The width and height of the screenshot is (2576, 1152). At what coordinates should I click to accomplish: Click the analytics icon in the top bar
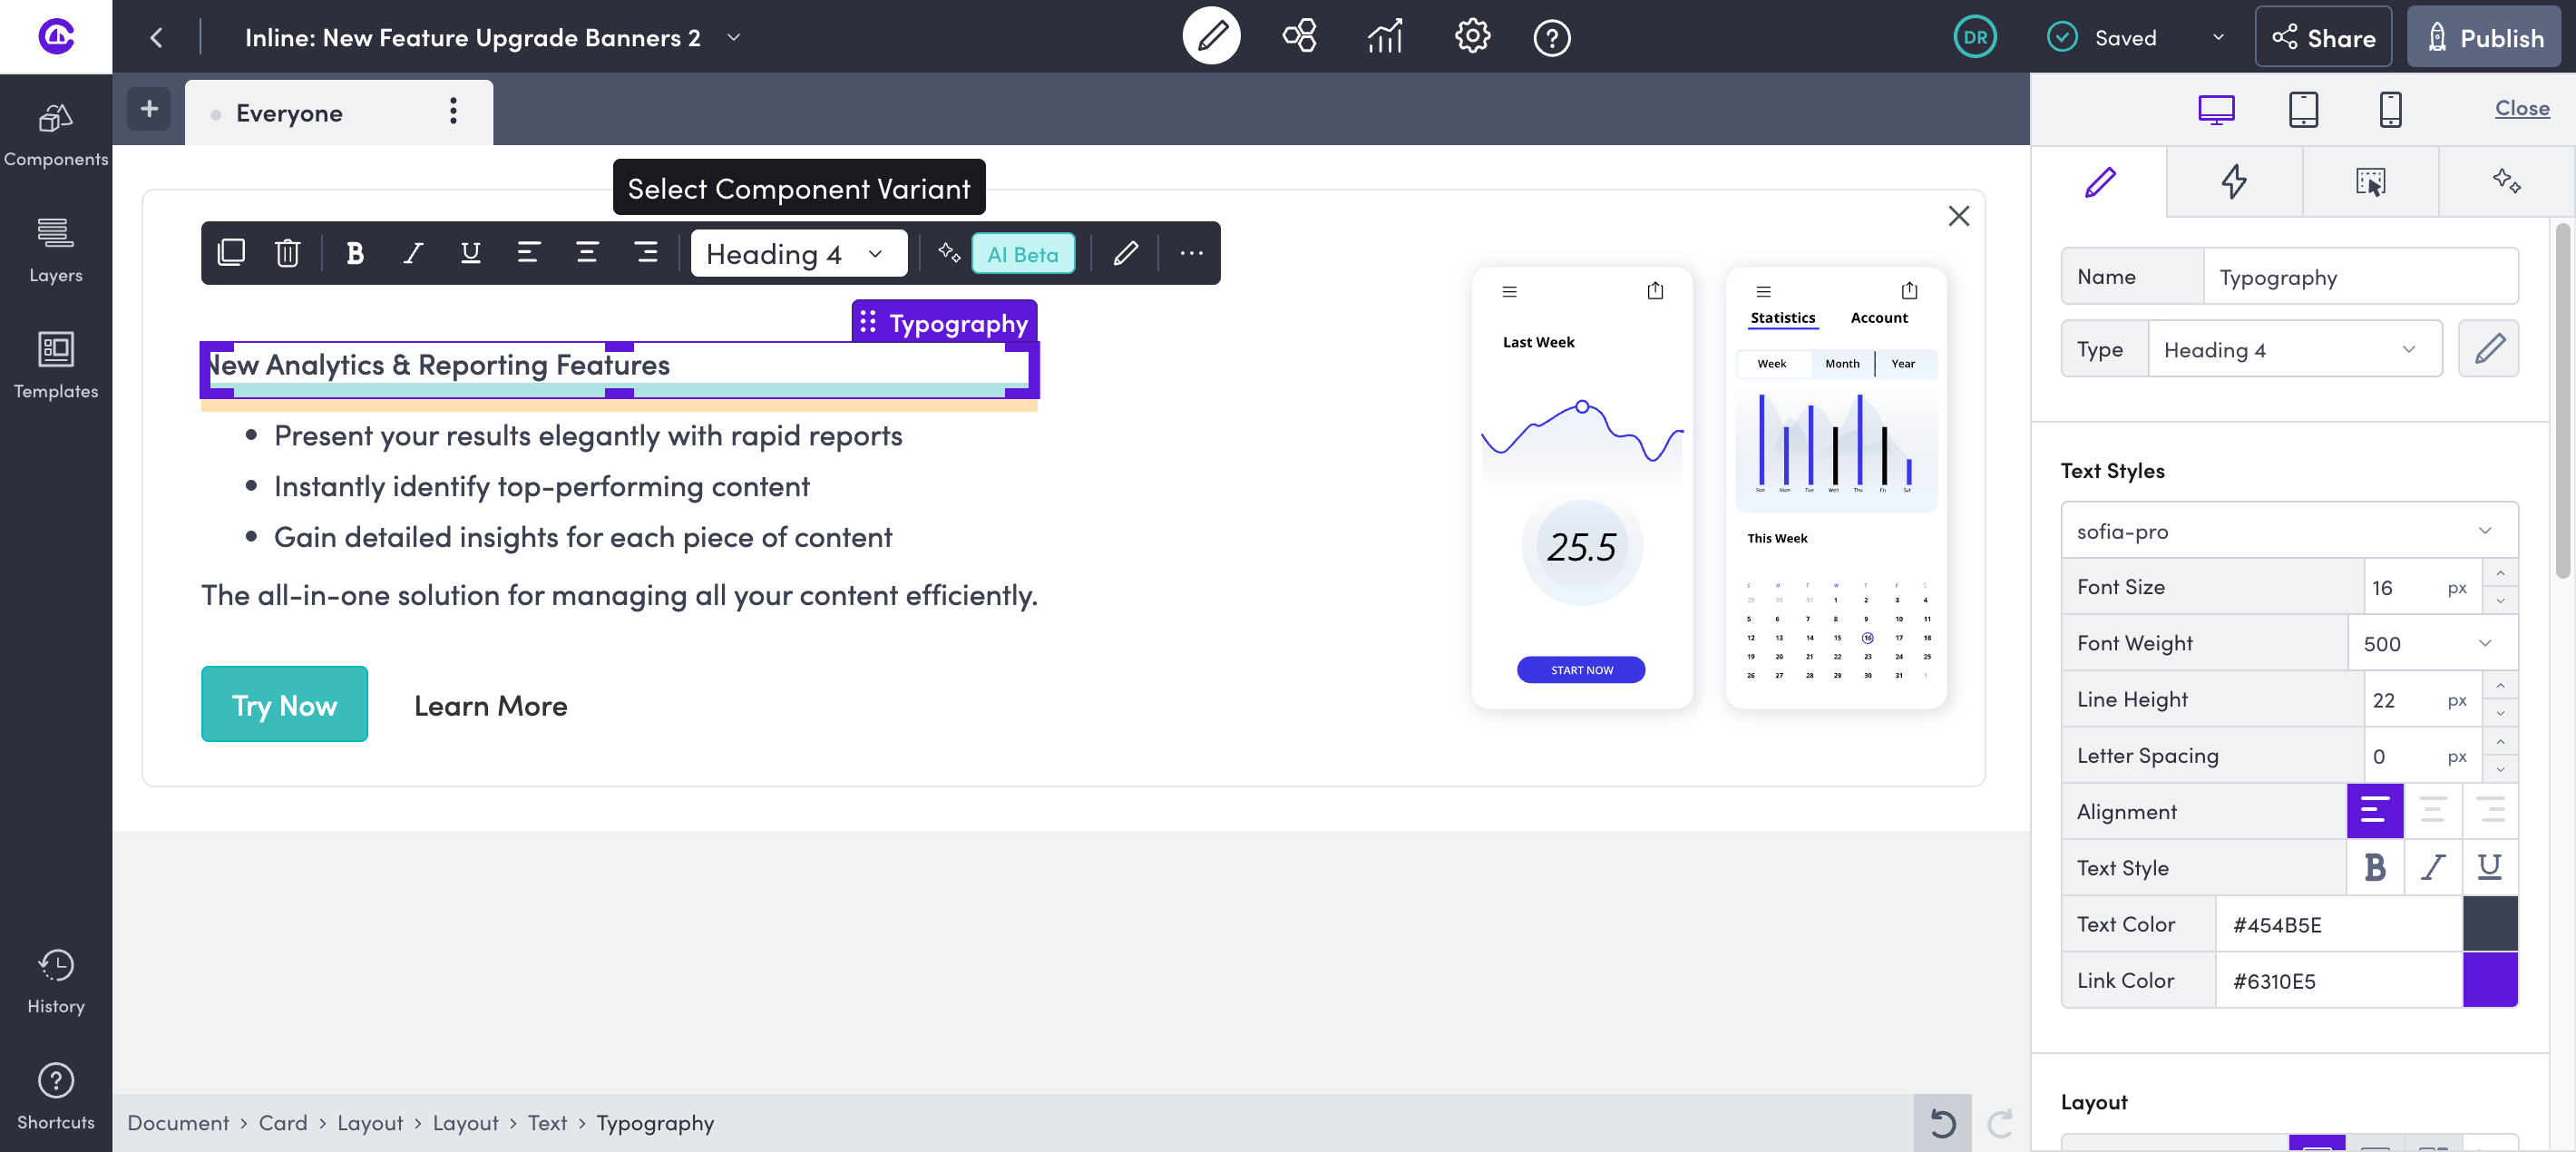pyautogui.click(x=1384, y=36)
